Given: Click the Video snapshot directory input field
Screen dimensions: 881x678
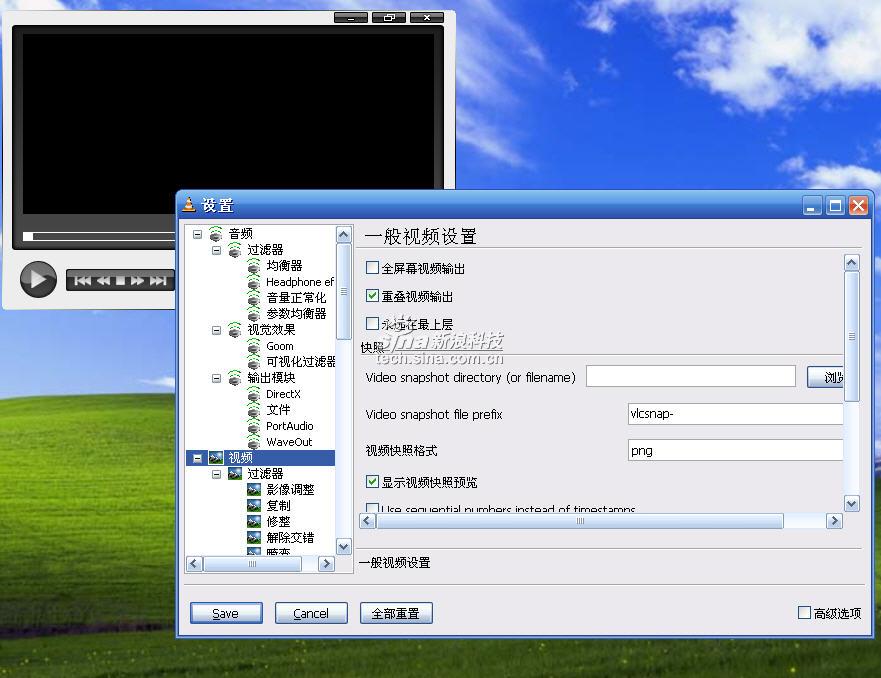Looking at the screenshot, I should click(x=691, y=376).
